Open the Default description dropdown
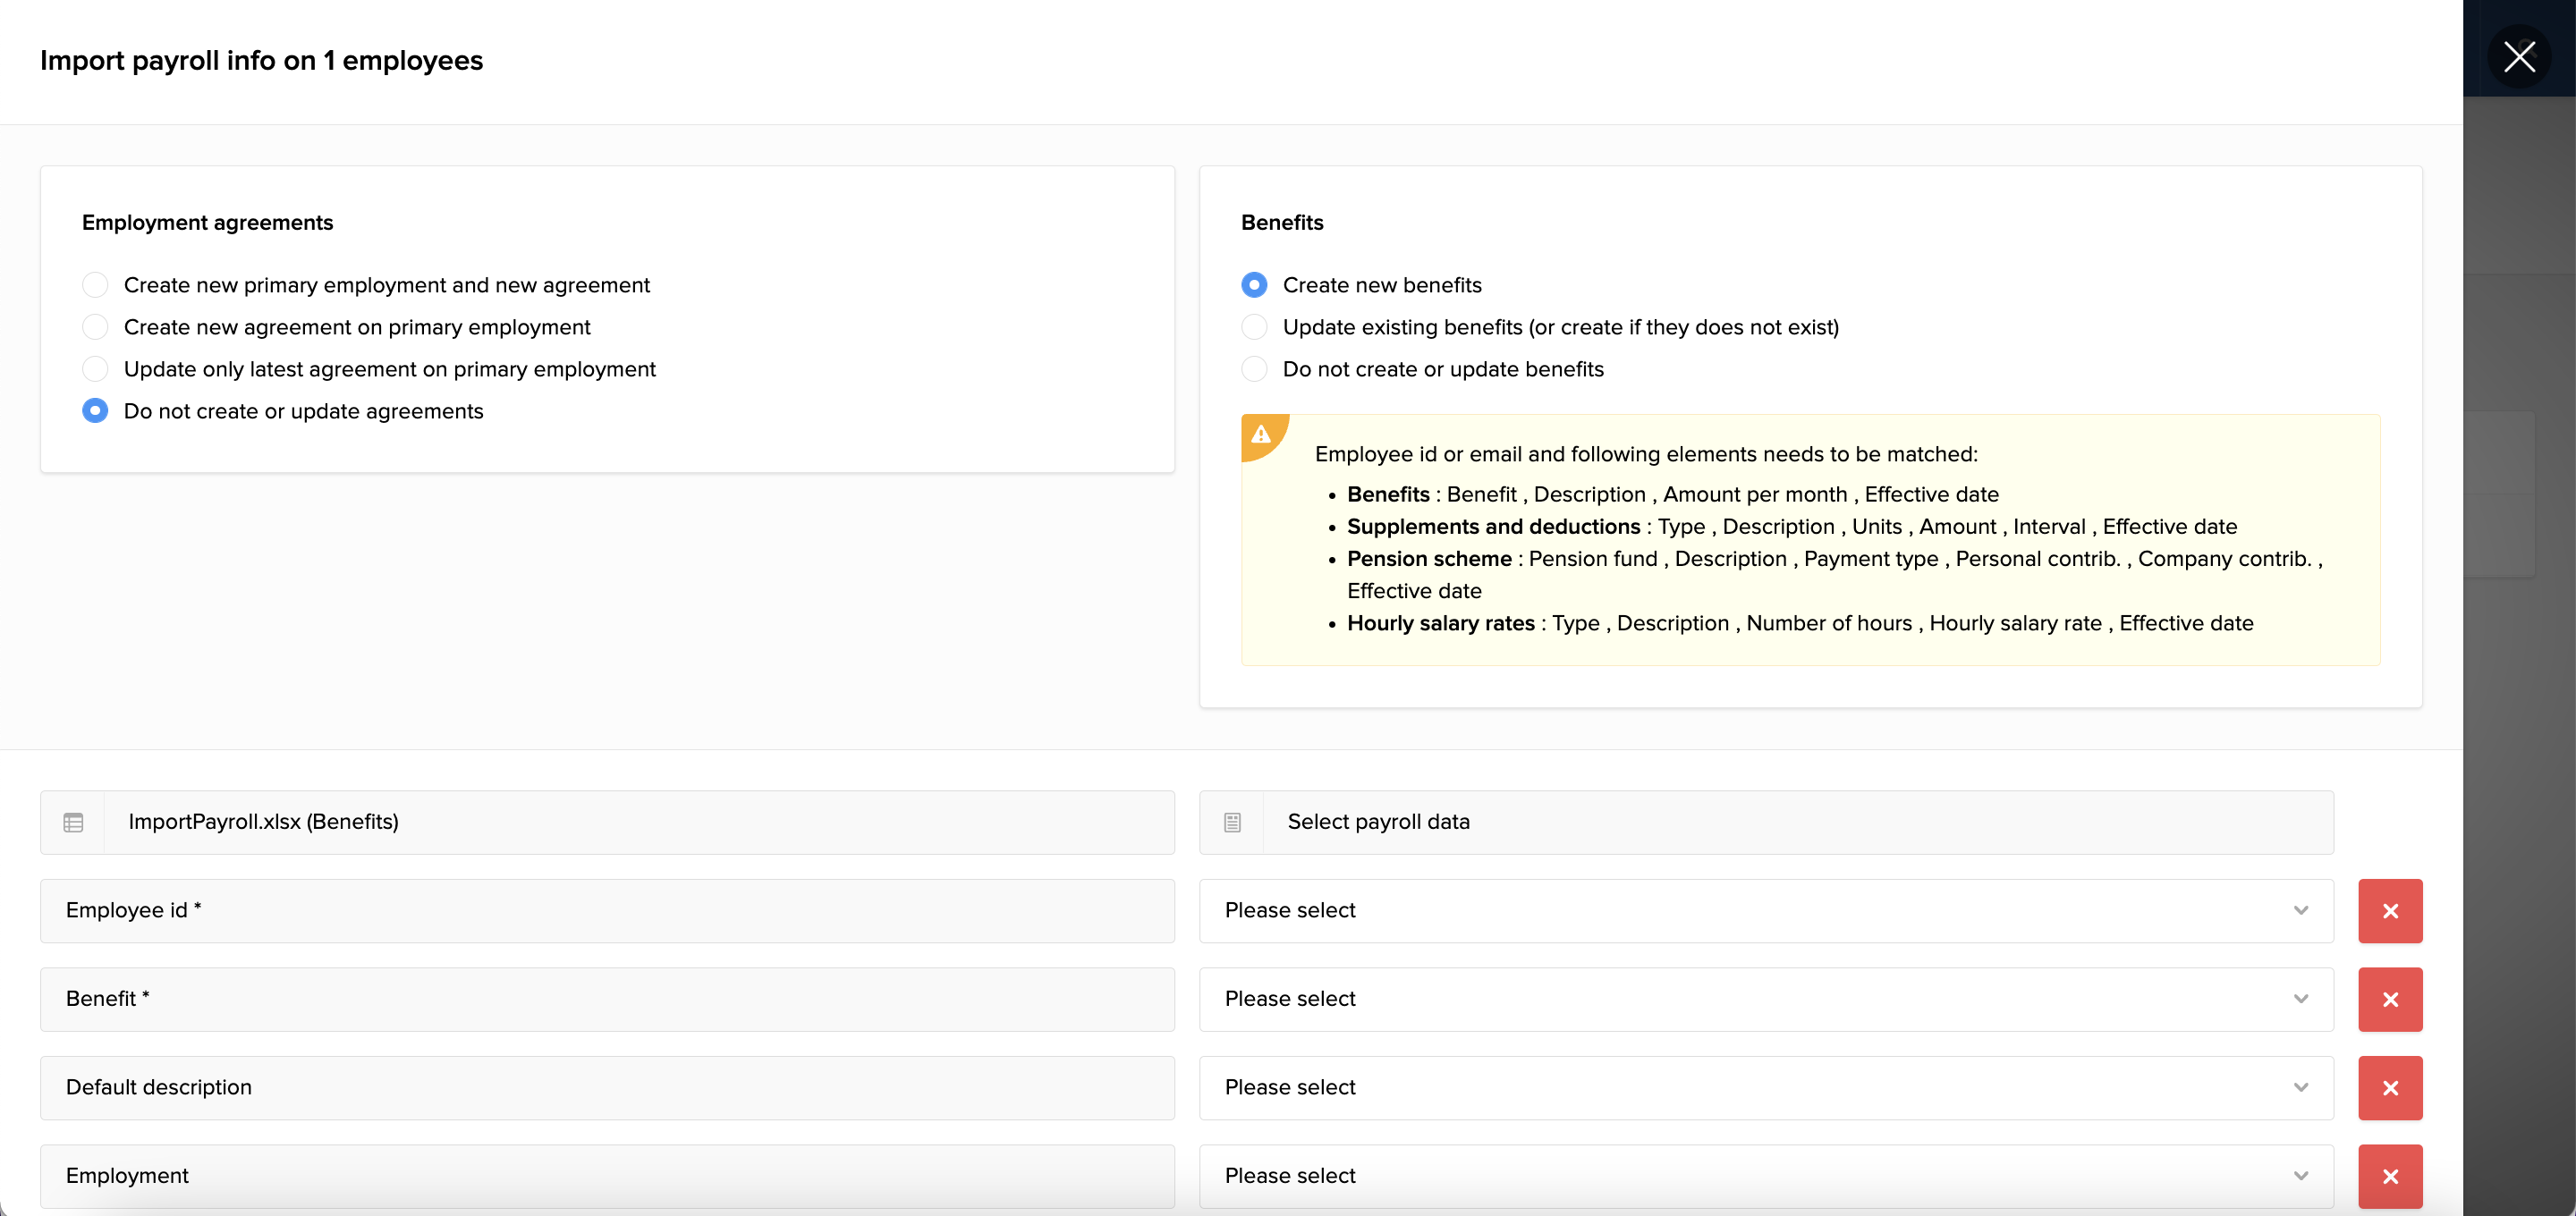The height and width of the screenshot is (1216, 2576). click(x=1765, y=1087)
